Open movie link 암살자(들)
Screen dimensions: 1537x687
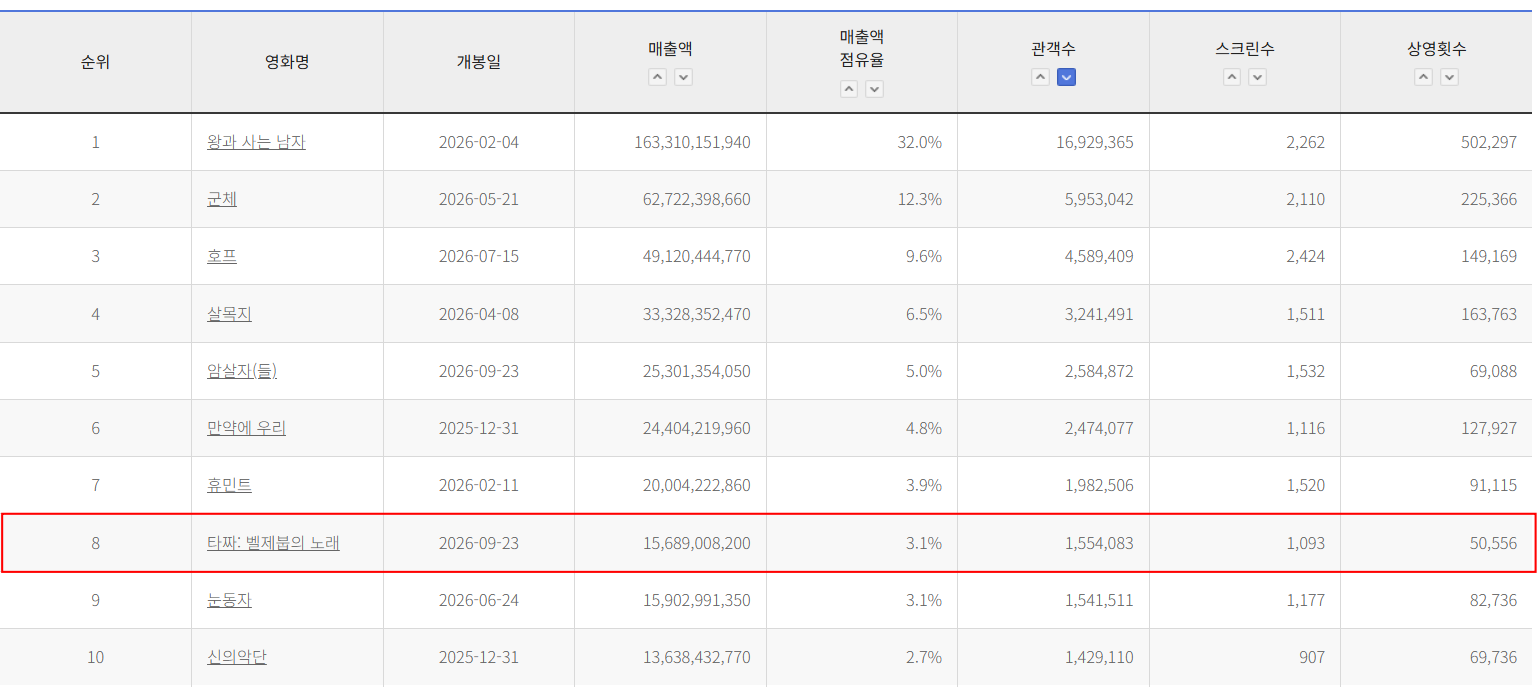click(242, 371)
